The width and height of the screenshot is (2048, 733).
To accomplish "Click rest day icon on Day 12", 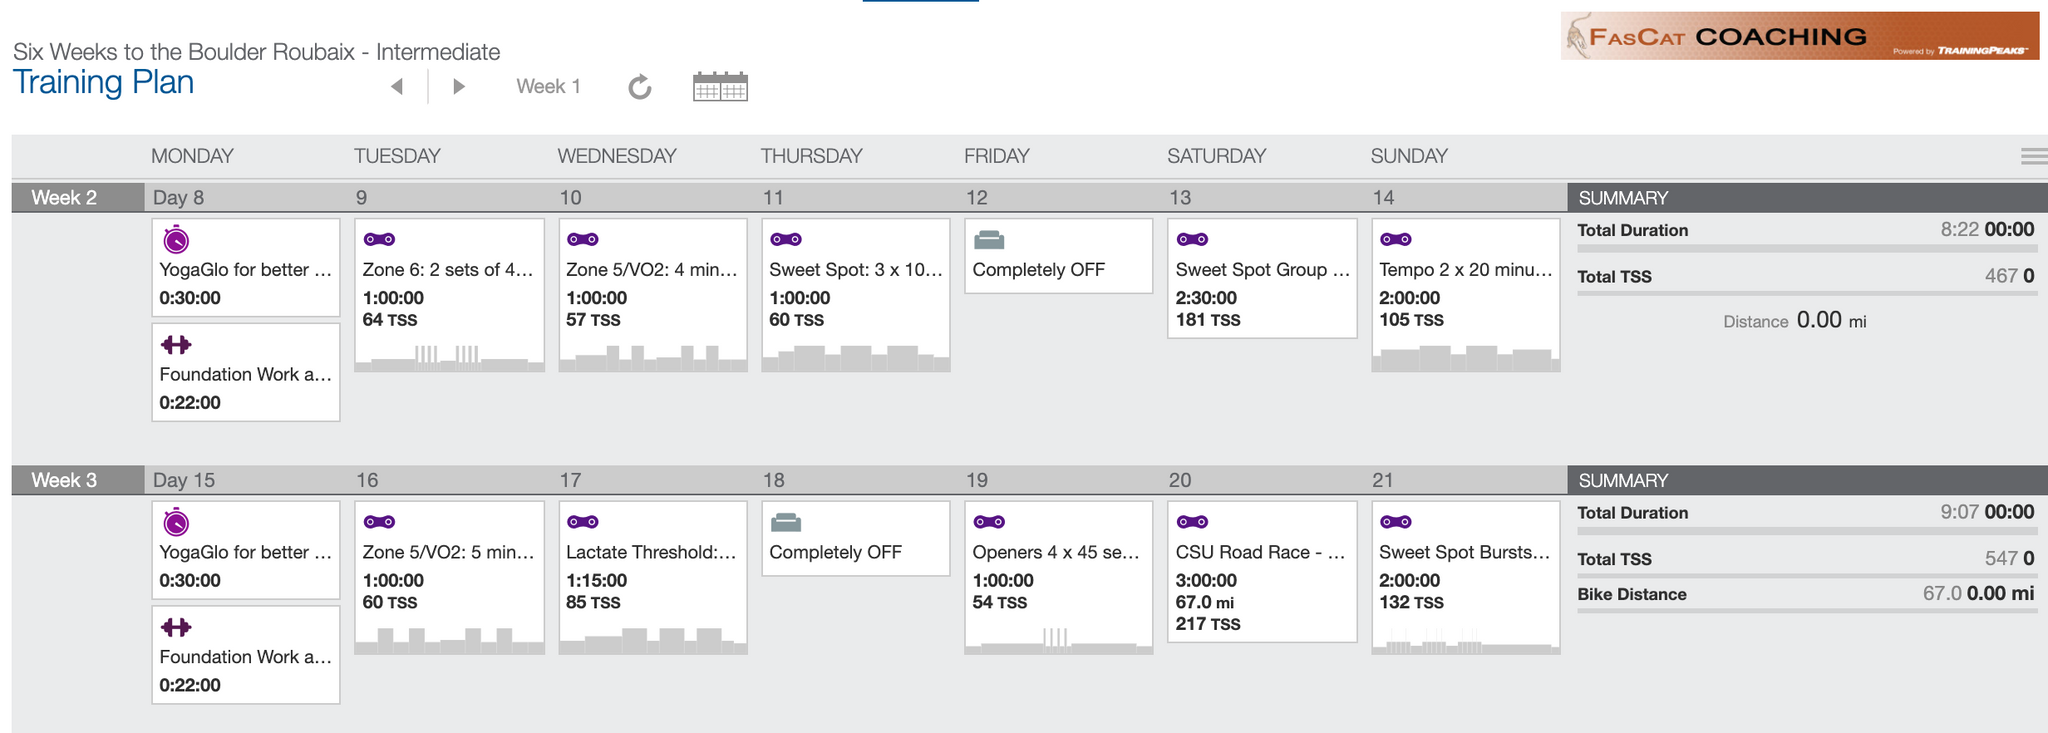I will 988,240.
